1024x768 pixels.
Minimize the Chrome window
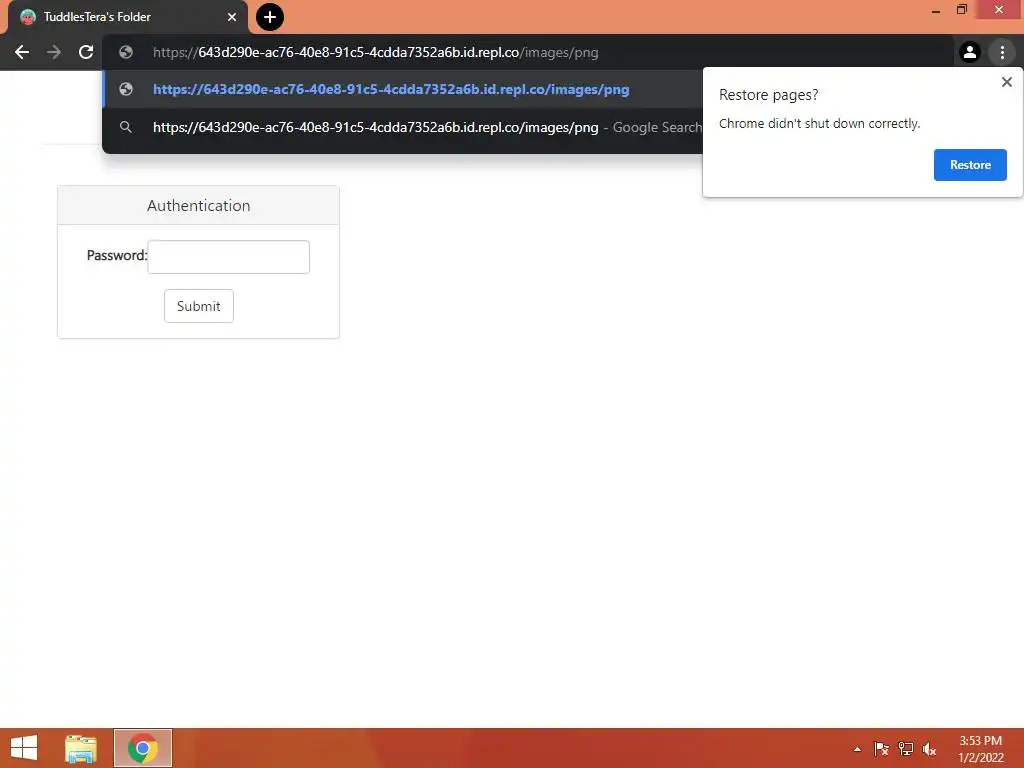point(936,10)
